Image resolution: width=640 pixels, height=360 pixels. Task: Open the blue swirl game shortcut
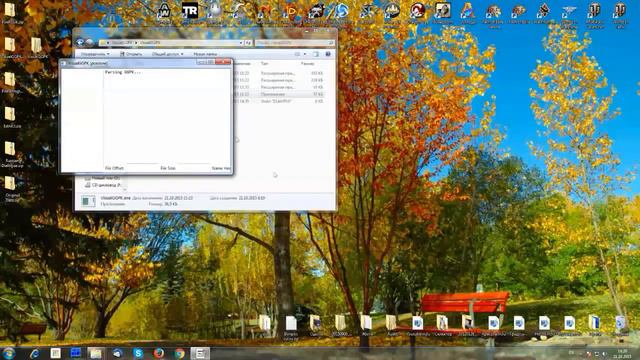point(341,11)
